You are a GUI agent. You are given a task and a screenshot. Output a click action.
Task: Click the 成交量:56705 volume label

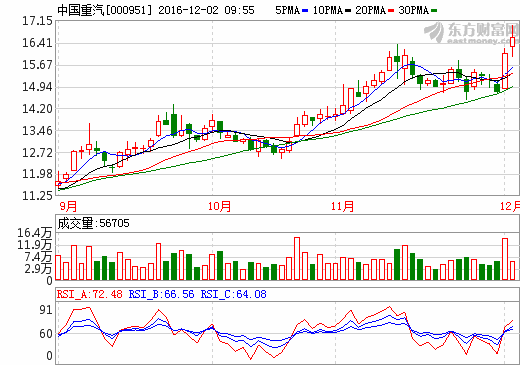[93, 223]
